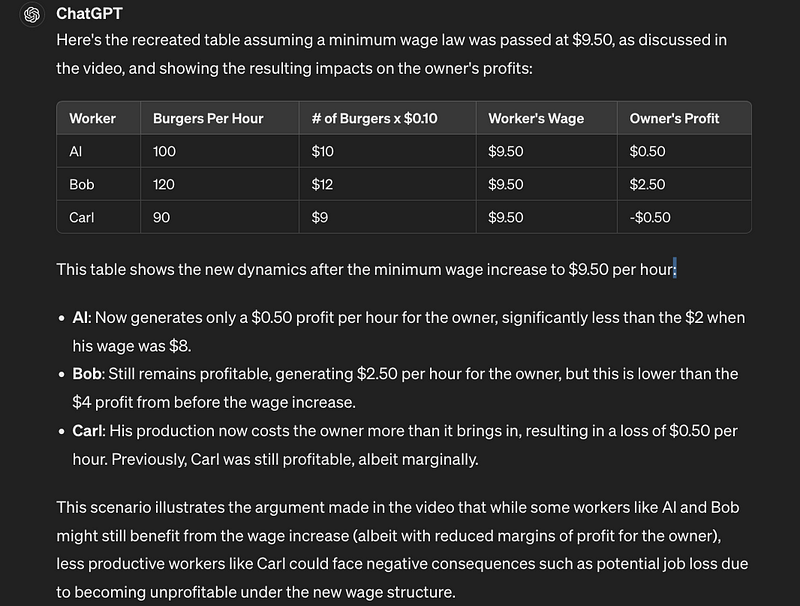Click the $12 burgers revenue cell
800x606 pixels.
click(x=320, y=185)
